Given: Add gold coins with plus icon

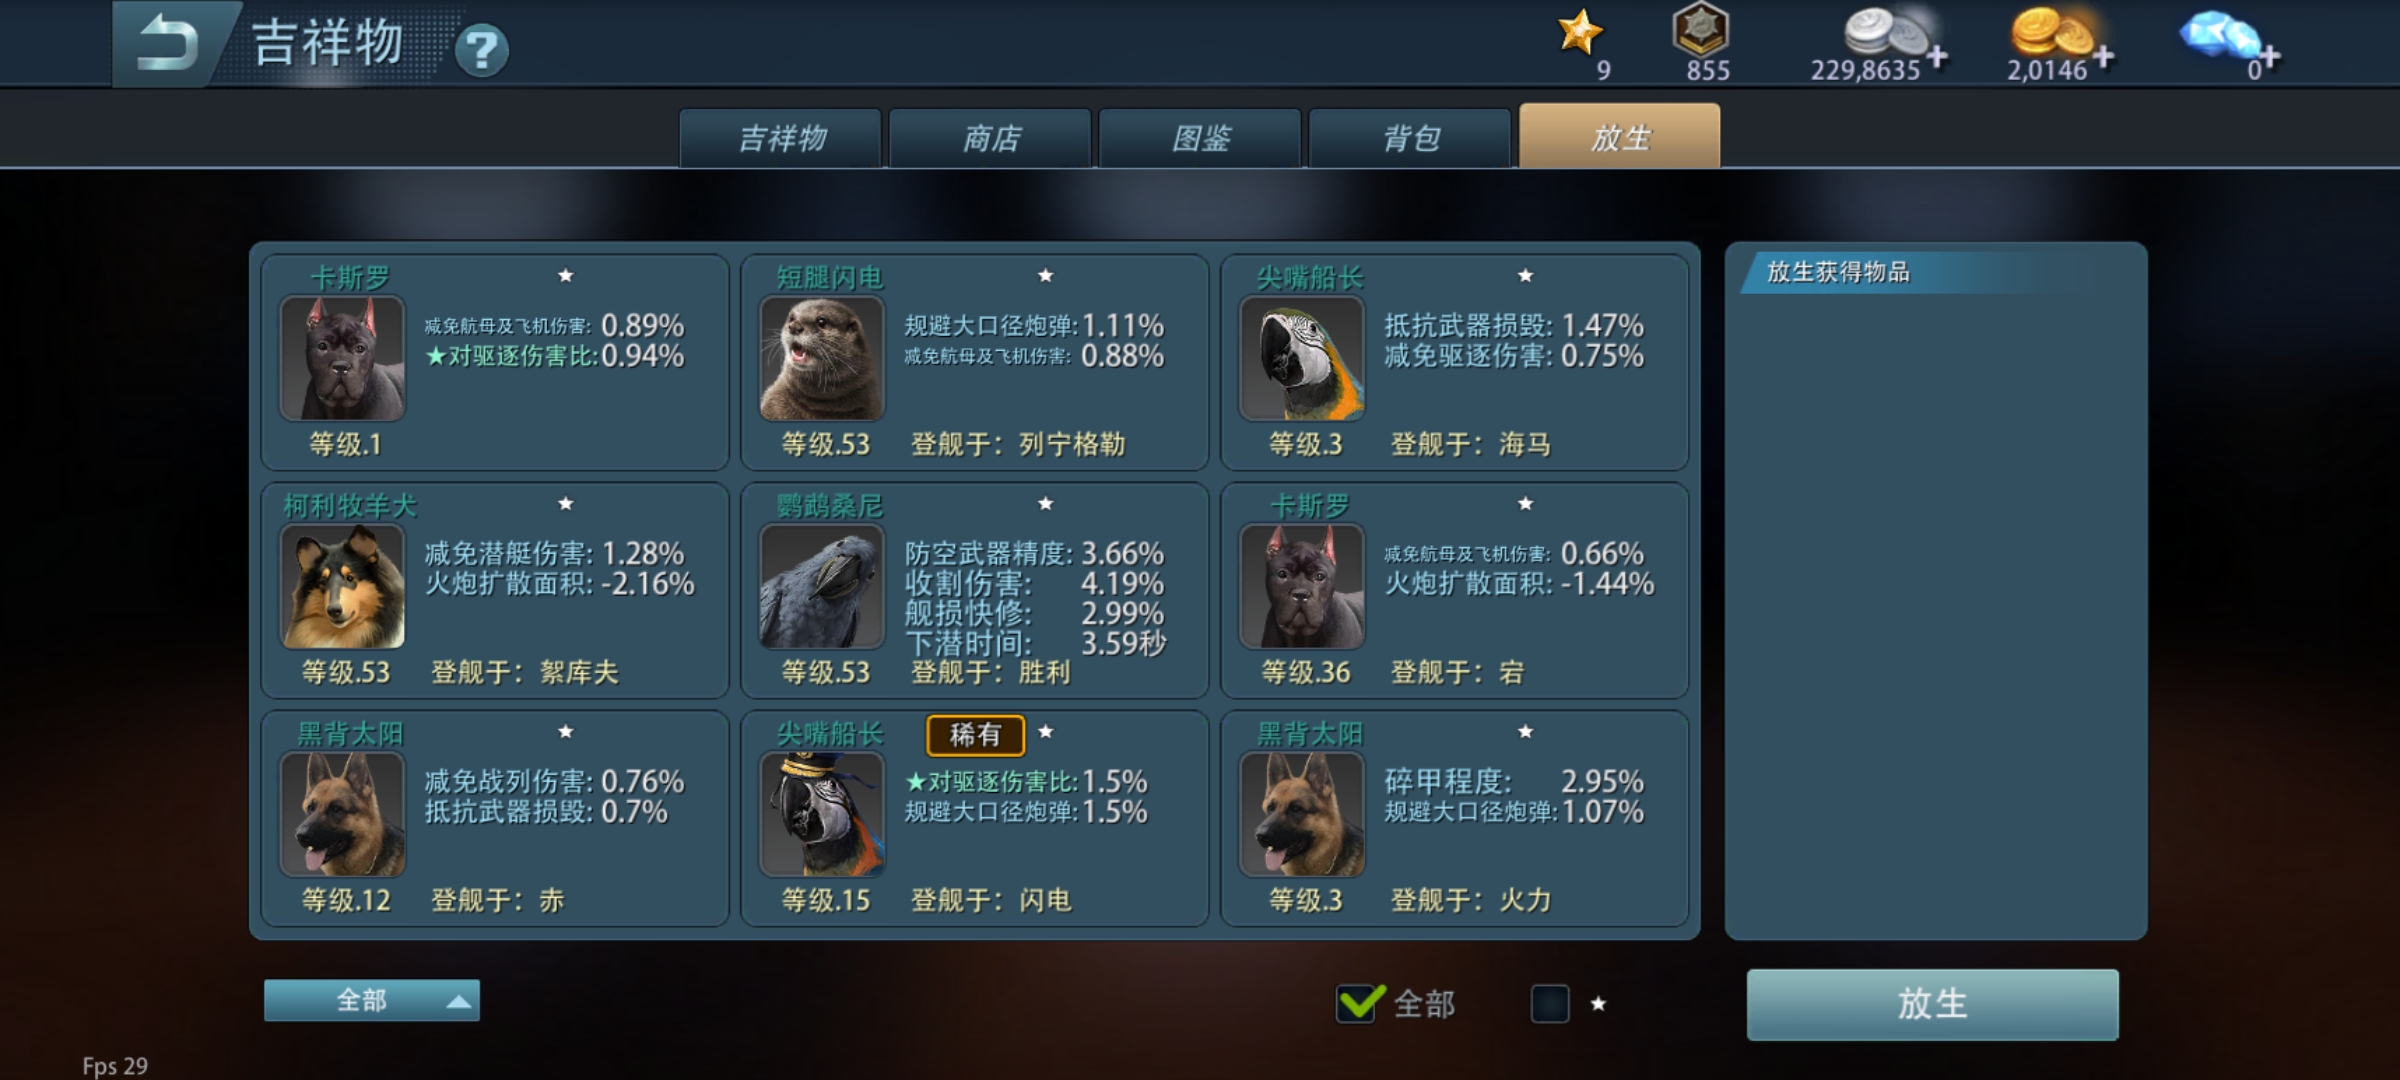Looking at the screenshot, I should tap(2104, 56).
